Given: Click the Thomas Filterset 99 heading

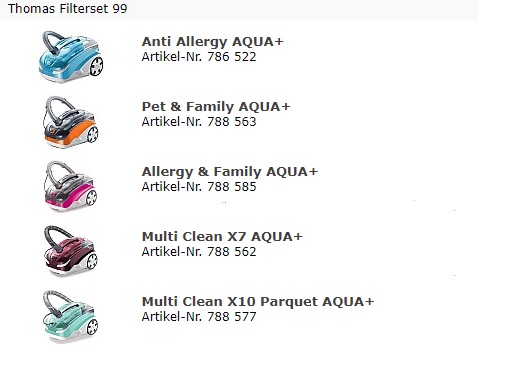Looking at the screenshot, I should [x=68, y=9].
